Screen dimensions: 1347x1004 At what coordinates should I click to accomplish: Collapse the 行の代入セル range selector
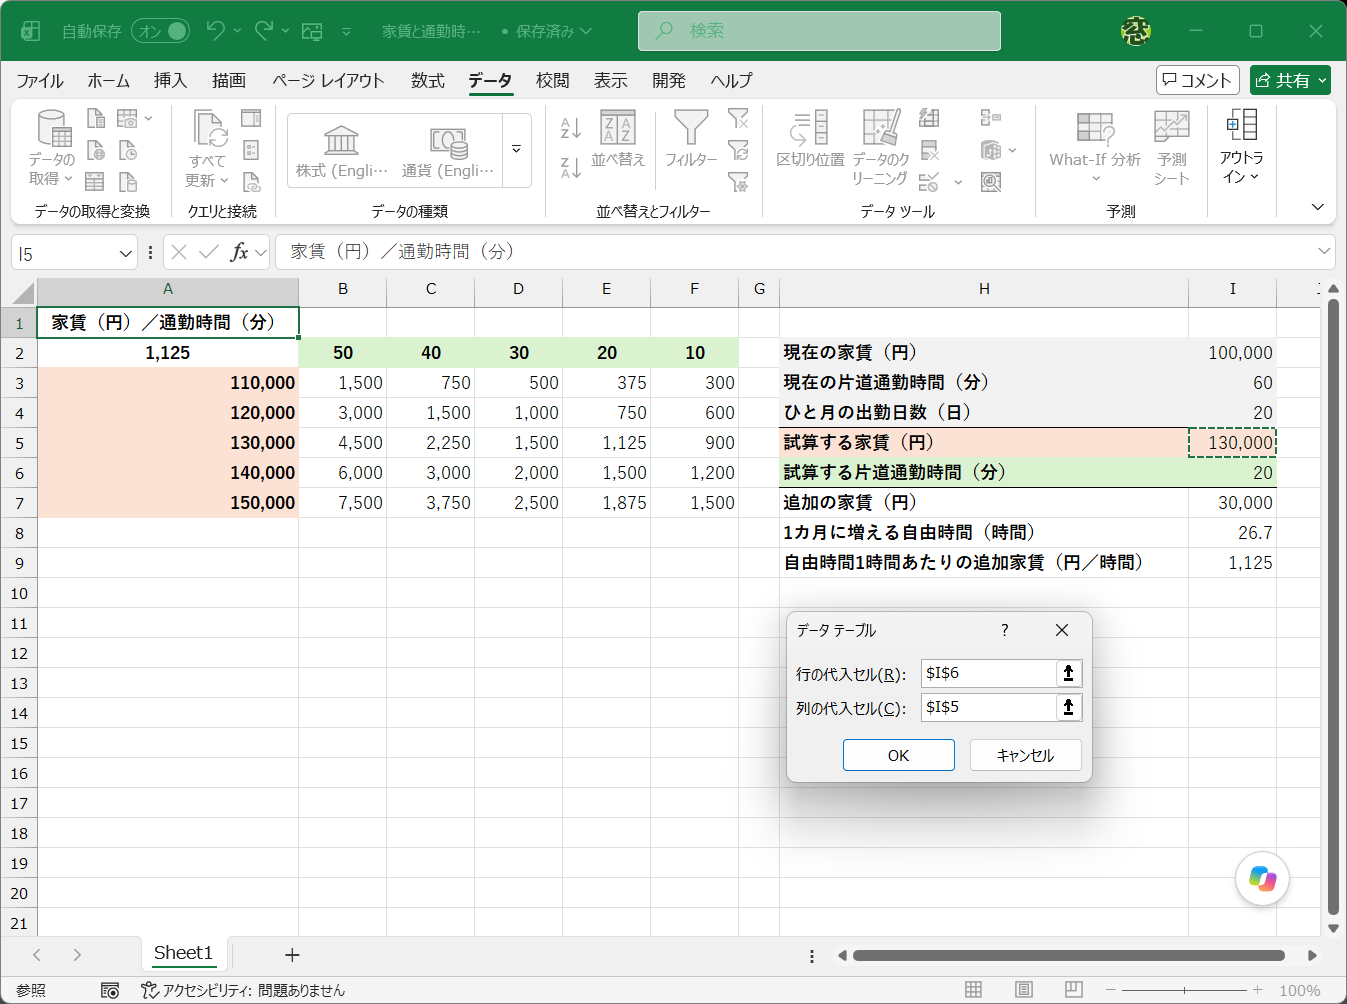[1068, 673]
